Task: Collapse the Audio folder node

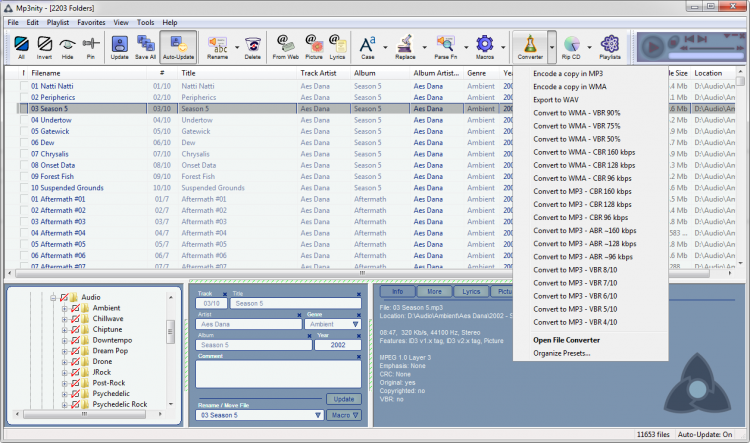Action: (x=54, y=298)
